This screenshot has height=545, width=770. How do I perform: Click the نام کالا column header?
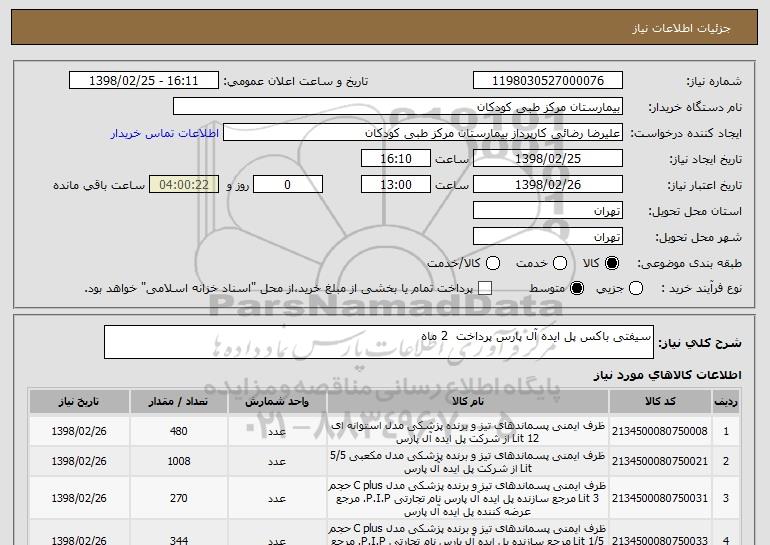[468, 402]
